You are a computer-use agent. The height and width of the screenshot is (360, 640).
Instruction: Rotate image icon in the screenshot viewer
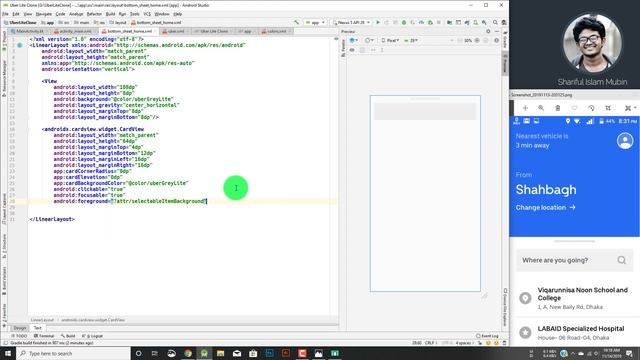coord(591,108)
